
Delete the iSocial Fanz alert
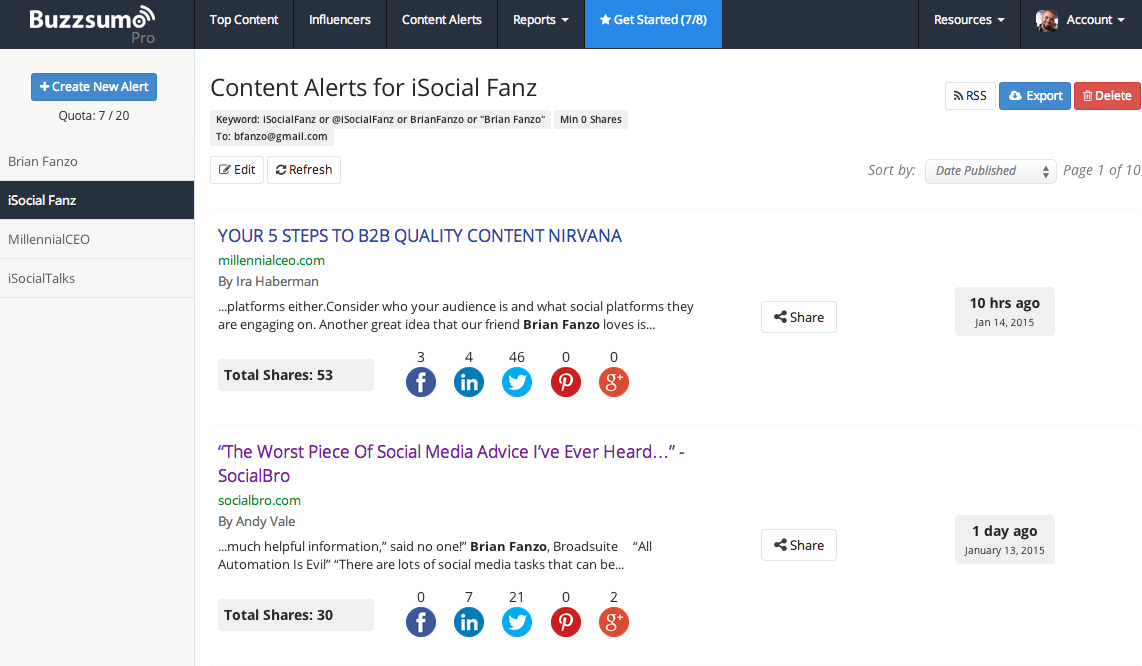point(1107,95)
